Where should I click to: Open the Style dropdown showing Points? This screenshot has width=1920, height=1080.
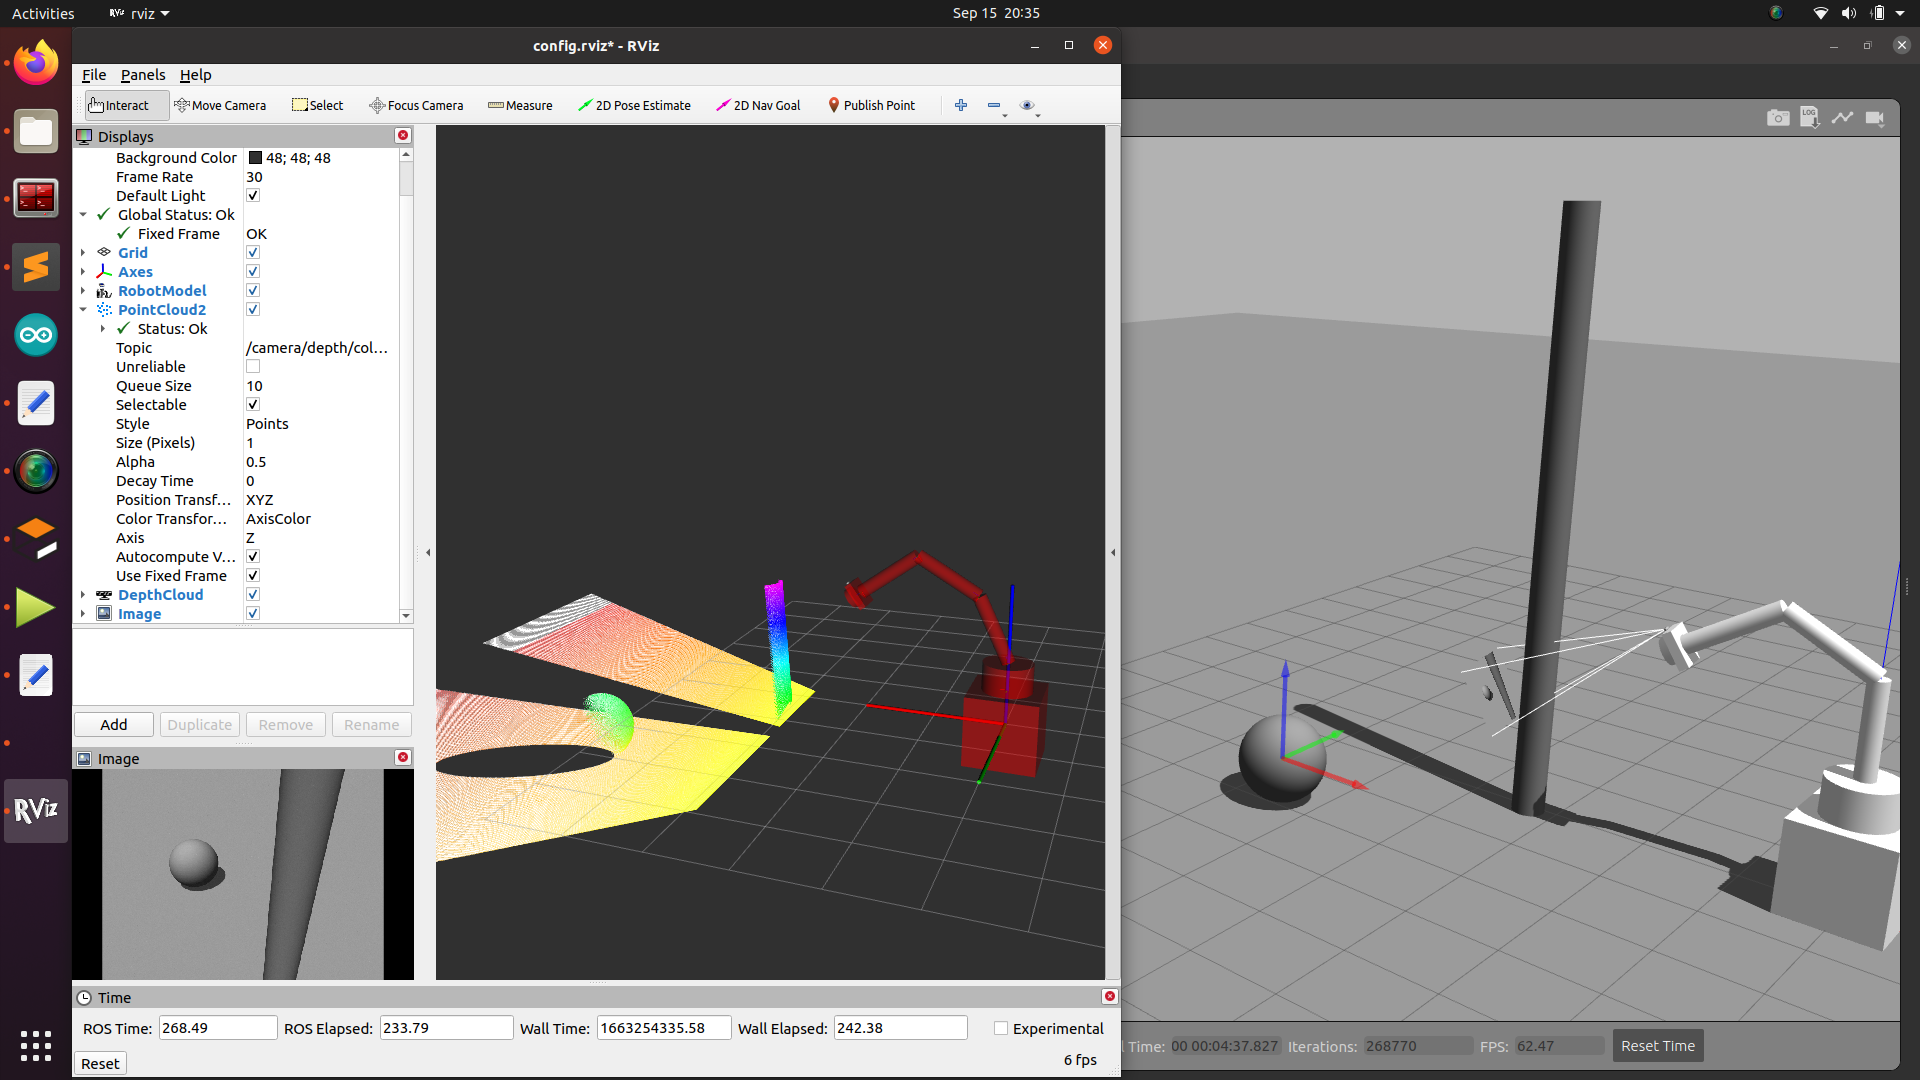tap(320, 424)
